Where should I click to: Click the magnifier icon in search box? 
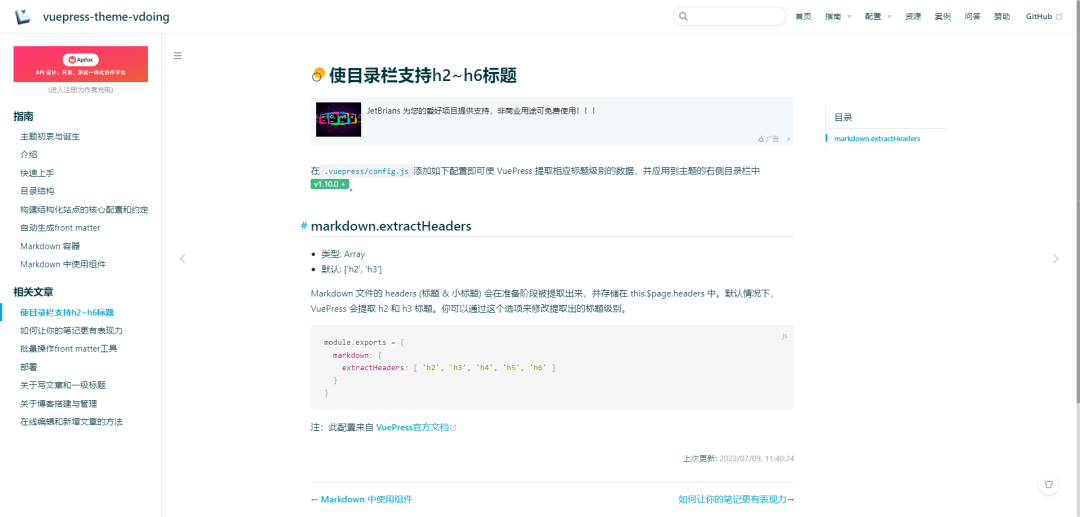tap(683, 17)
